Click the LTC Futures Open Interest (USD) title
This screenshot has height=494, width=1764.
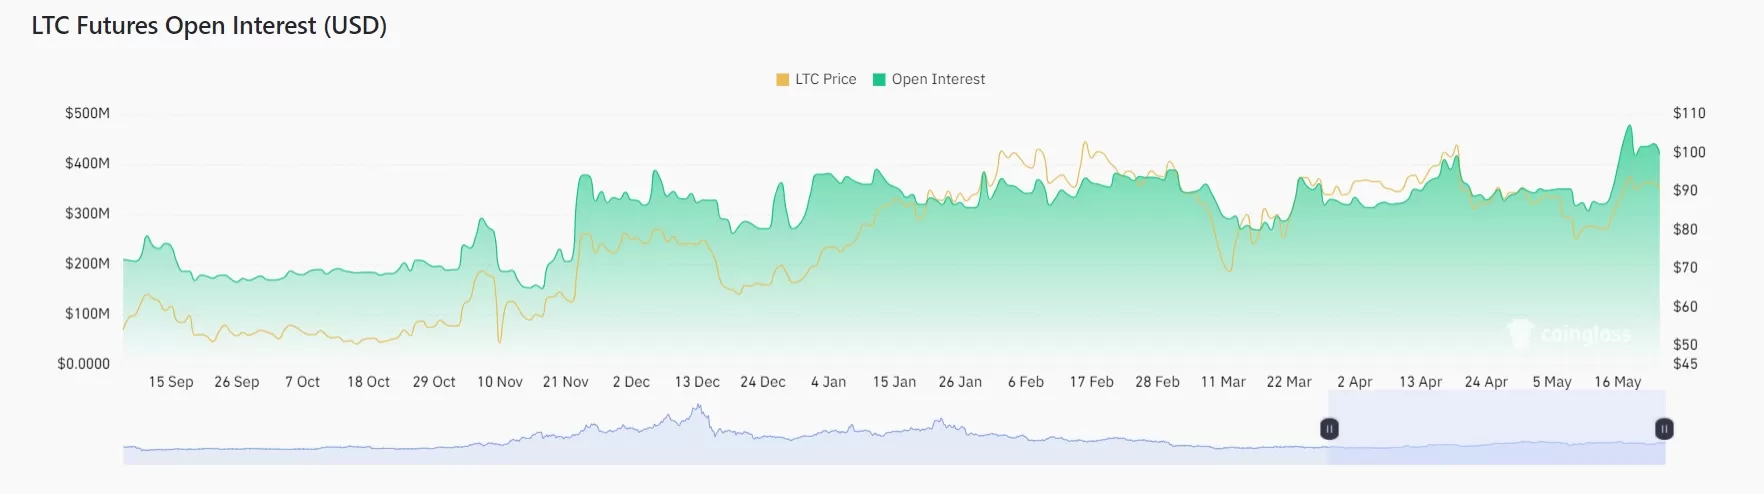coord(209,26)
